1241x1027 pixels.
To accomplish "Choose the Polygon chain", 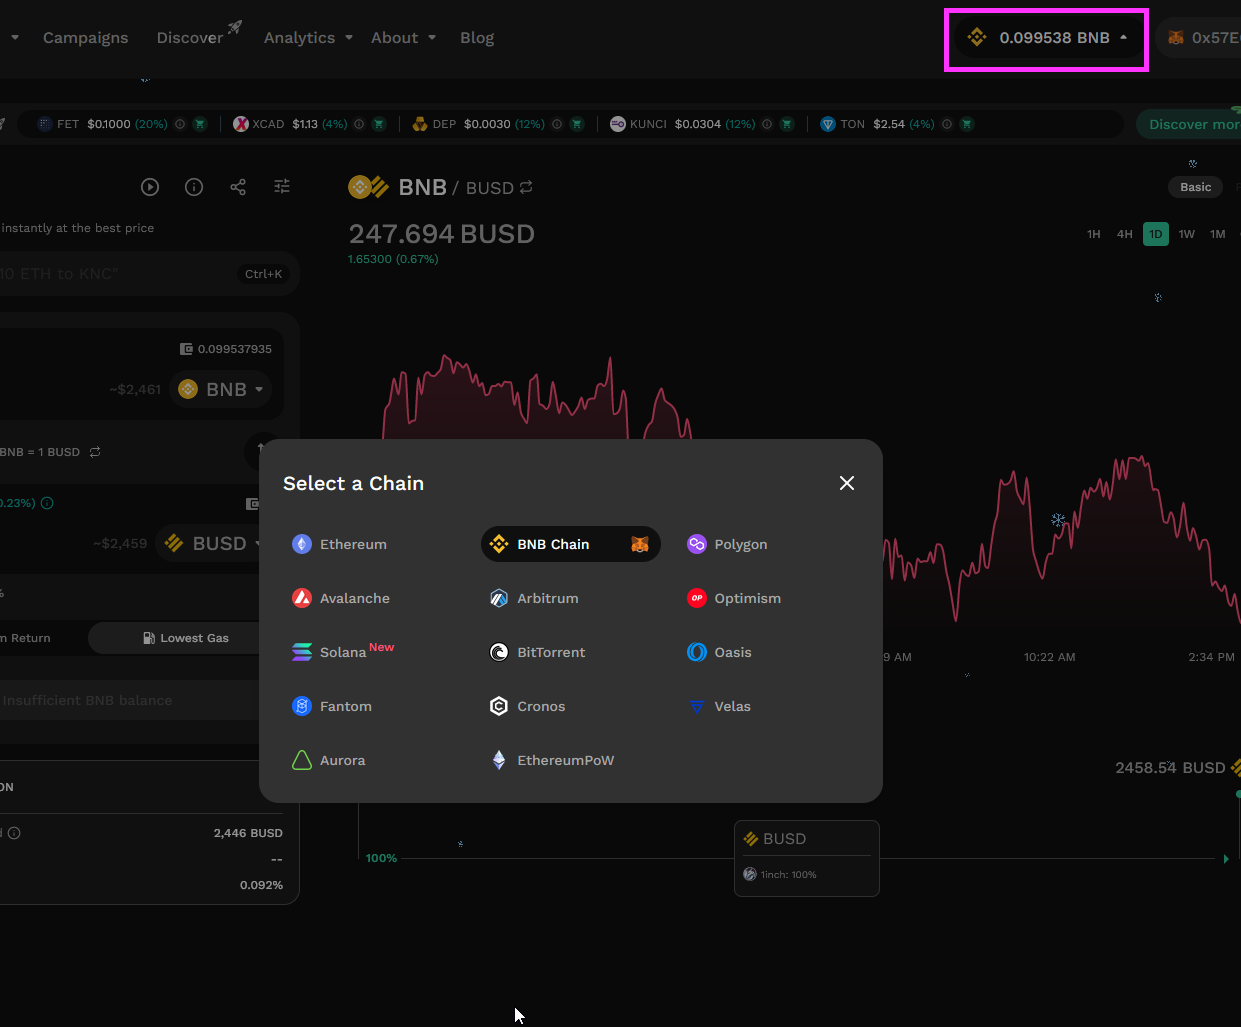I will (x=728, y=544).
